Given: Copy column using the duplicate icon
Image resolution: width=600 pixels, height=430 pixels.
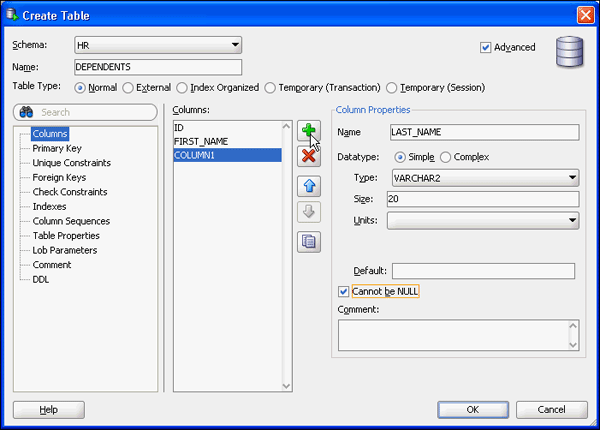Looking at the screenshot, I should coord(309,242).
